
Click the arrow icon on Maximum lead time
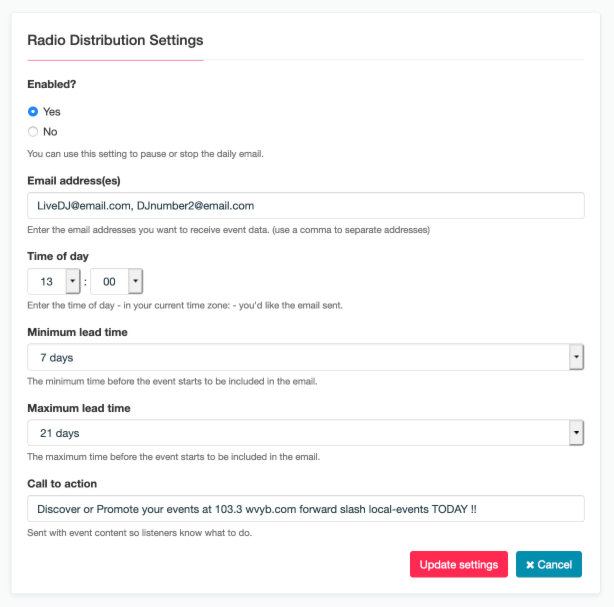576,432
